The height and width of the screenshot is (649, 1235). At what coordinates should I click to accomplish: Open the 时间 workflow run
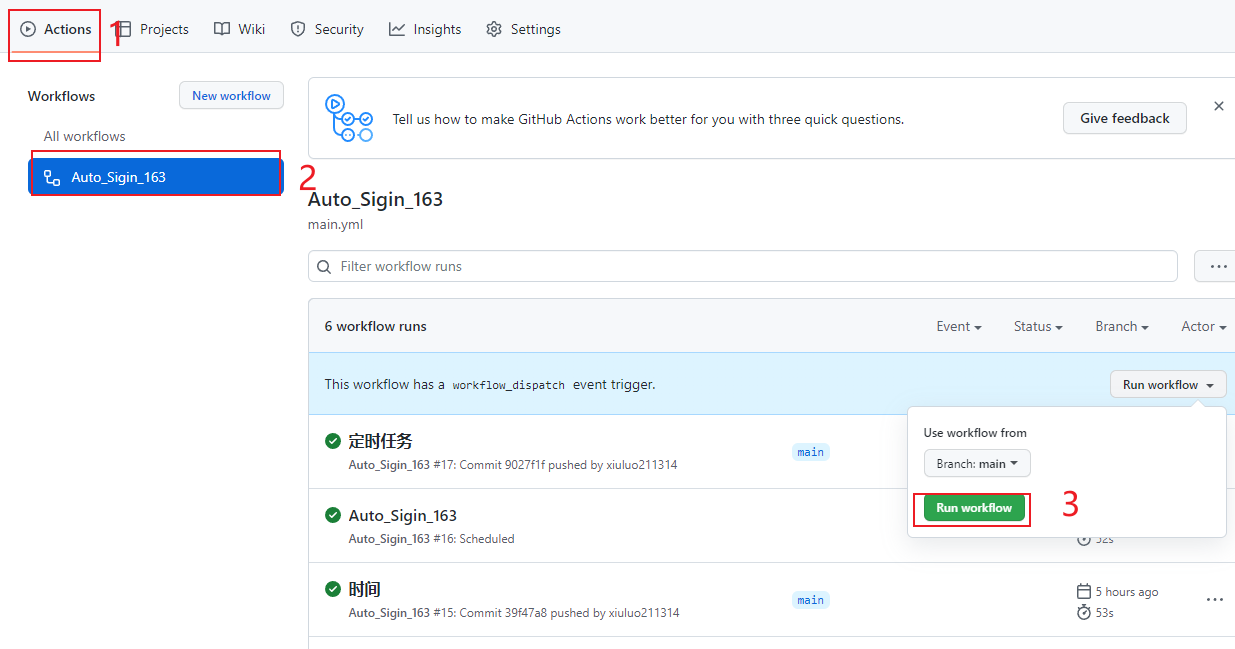click(364, 589)
